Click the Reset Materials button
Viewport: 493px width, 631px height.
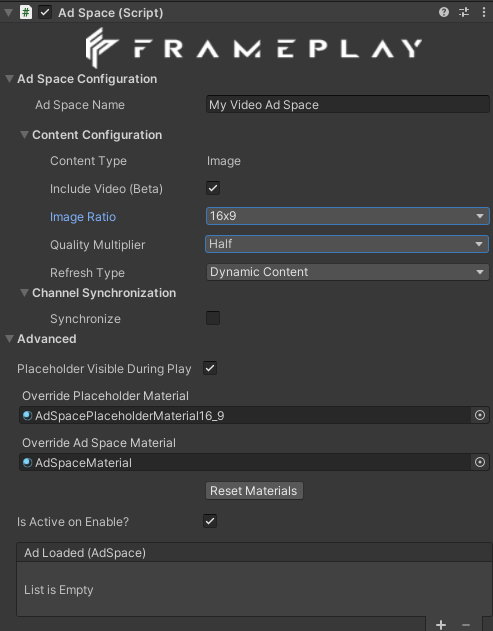254,491
